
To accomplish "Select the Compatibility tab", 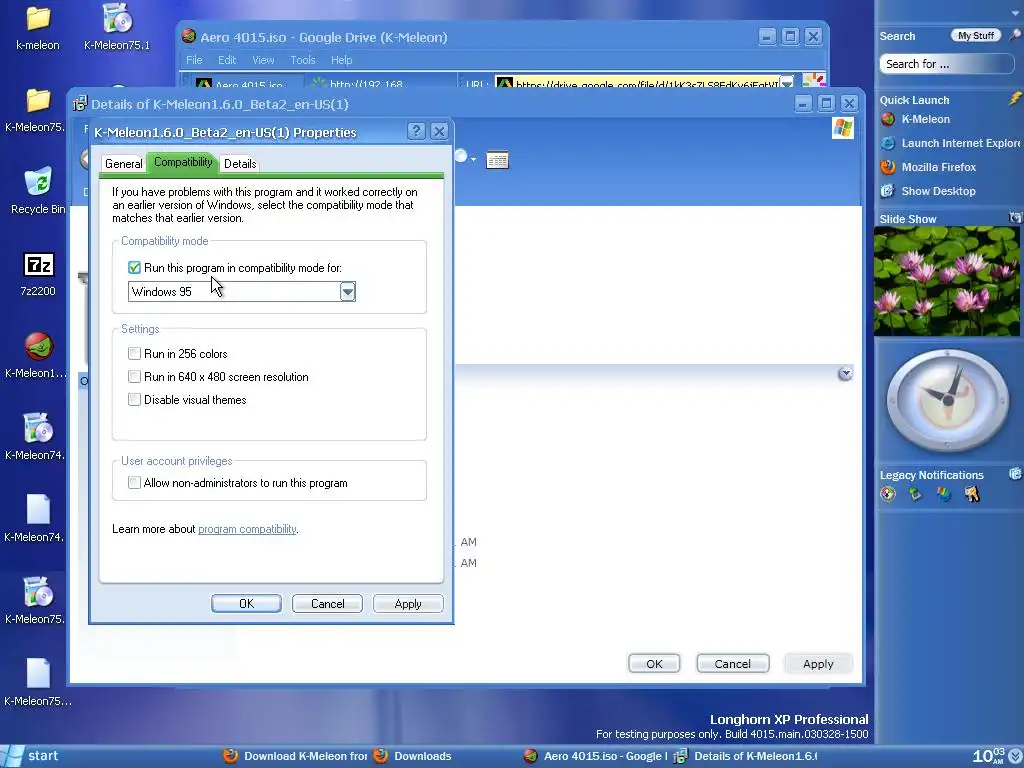I will 183,162.
